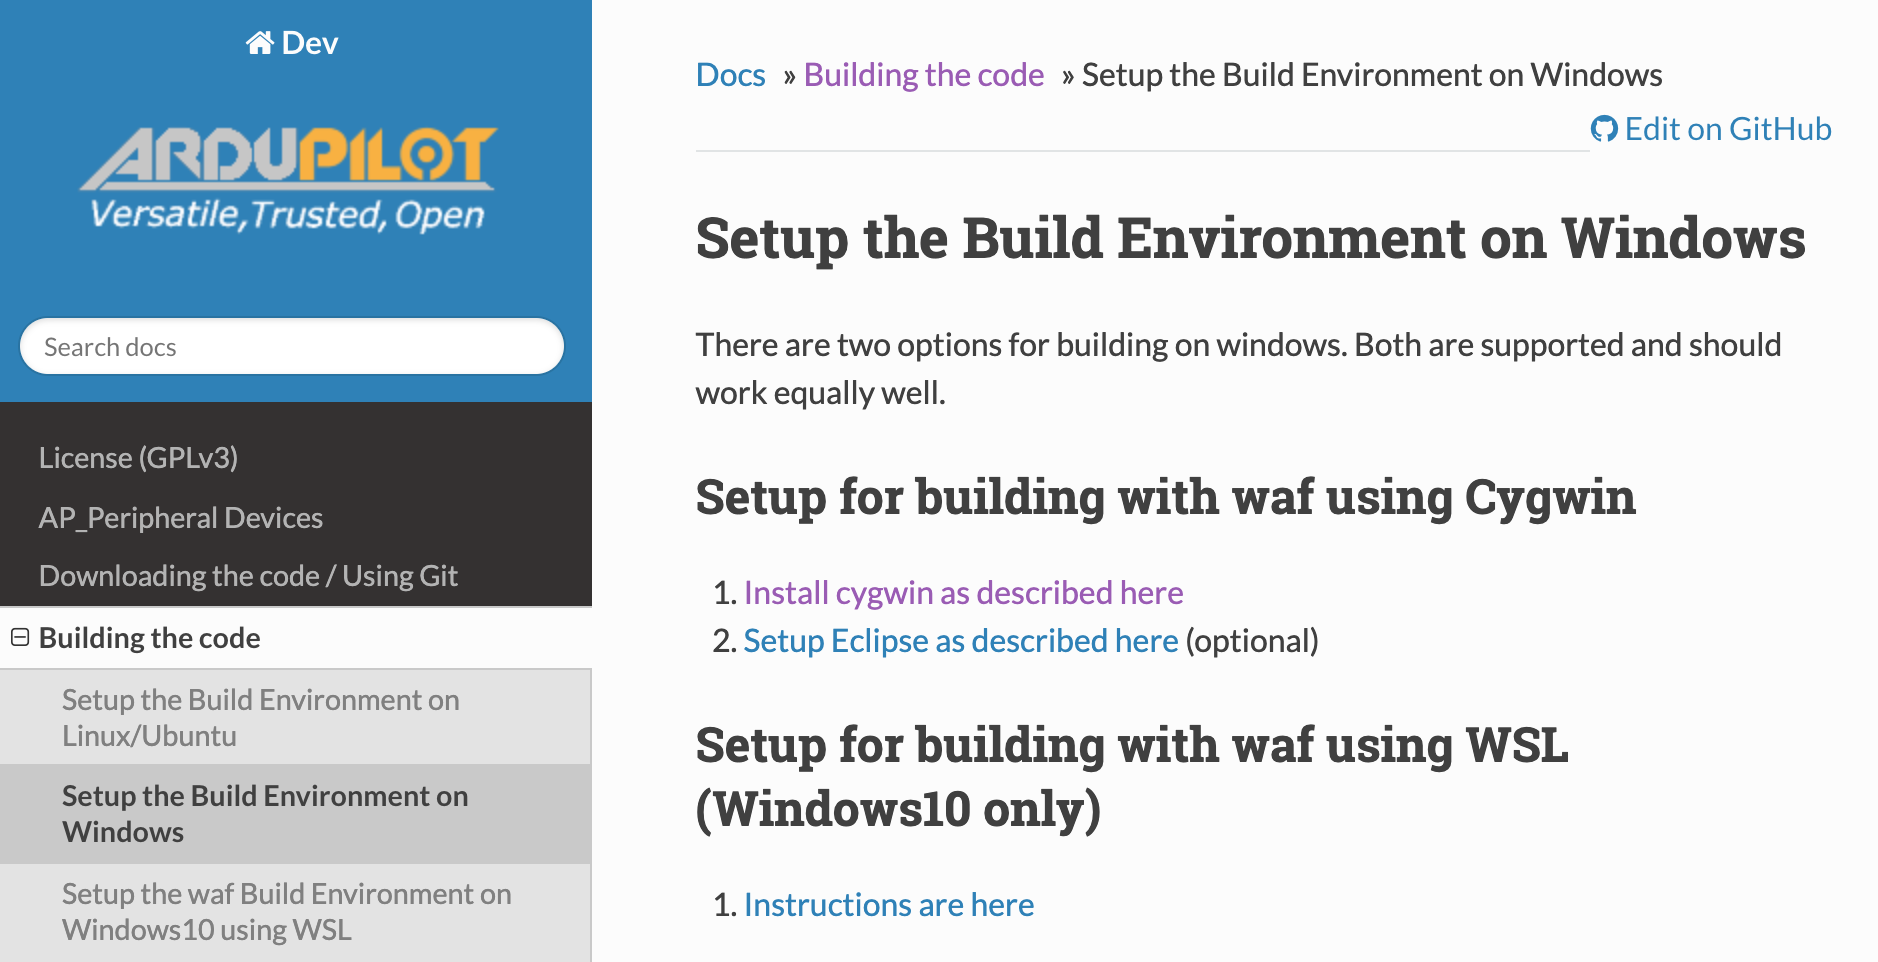This screenshot has width=1878, height=962.
Task: Click the breadcrumb text Setup the Build Environment on Windows
Action: tap(1372, 75)
